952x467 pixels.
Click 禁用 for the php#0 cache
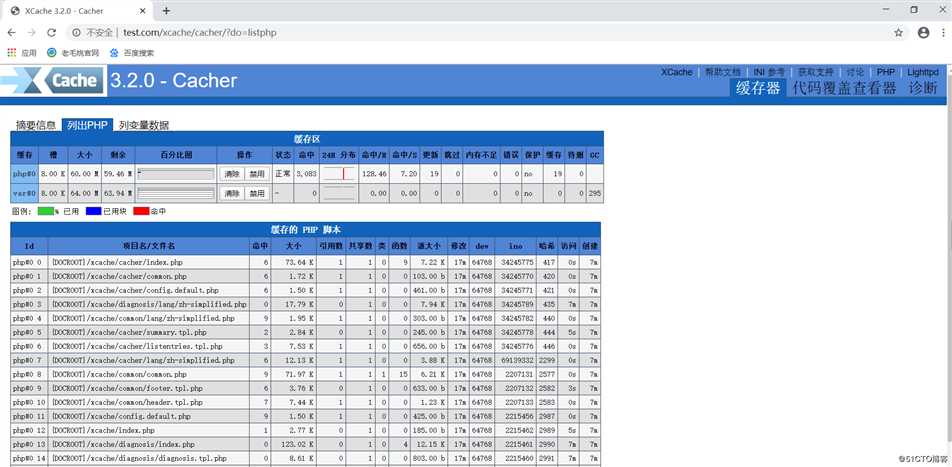coord(257,174)
